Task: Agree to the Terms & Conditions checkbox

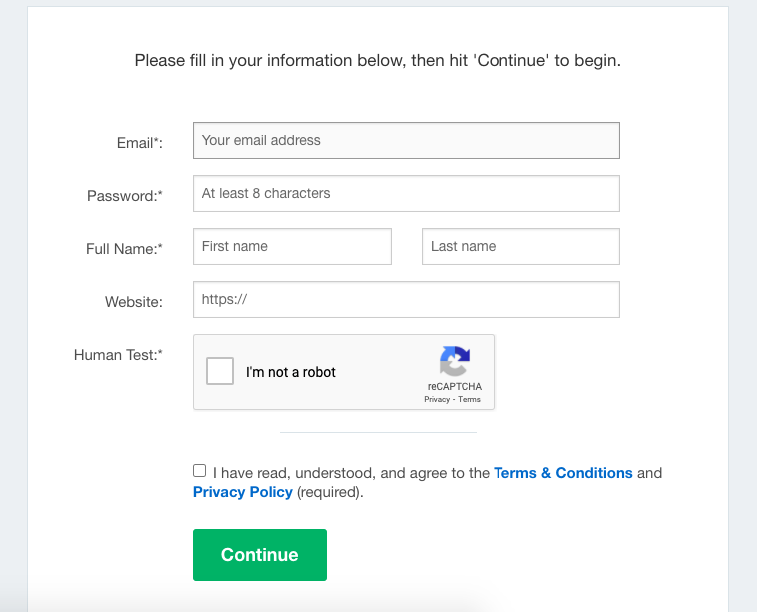Action: coord(200,471)
